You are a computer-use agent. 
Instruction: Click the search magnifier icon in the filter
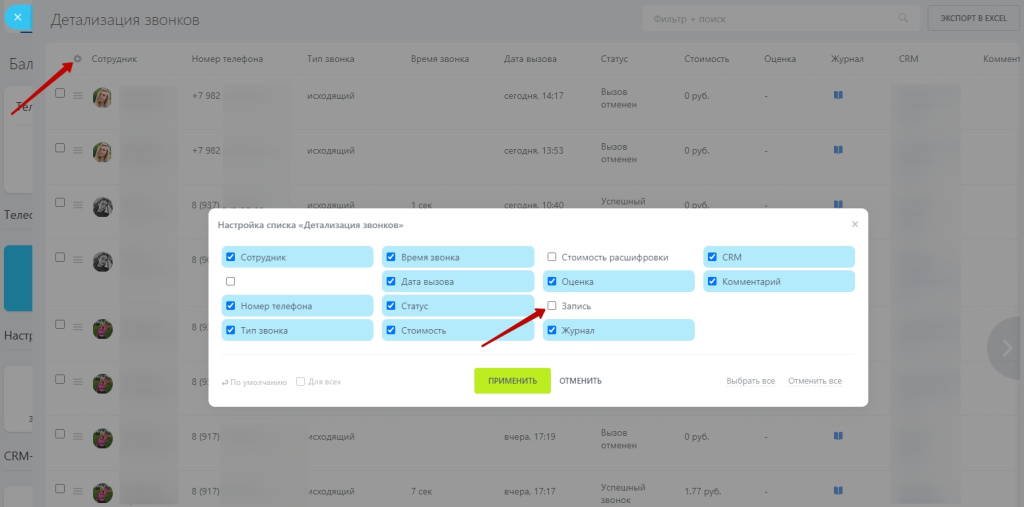point(903,19)
